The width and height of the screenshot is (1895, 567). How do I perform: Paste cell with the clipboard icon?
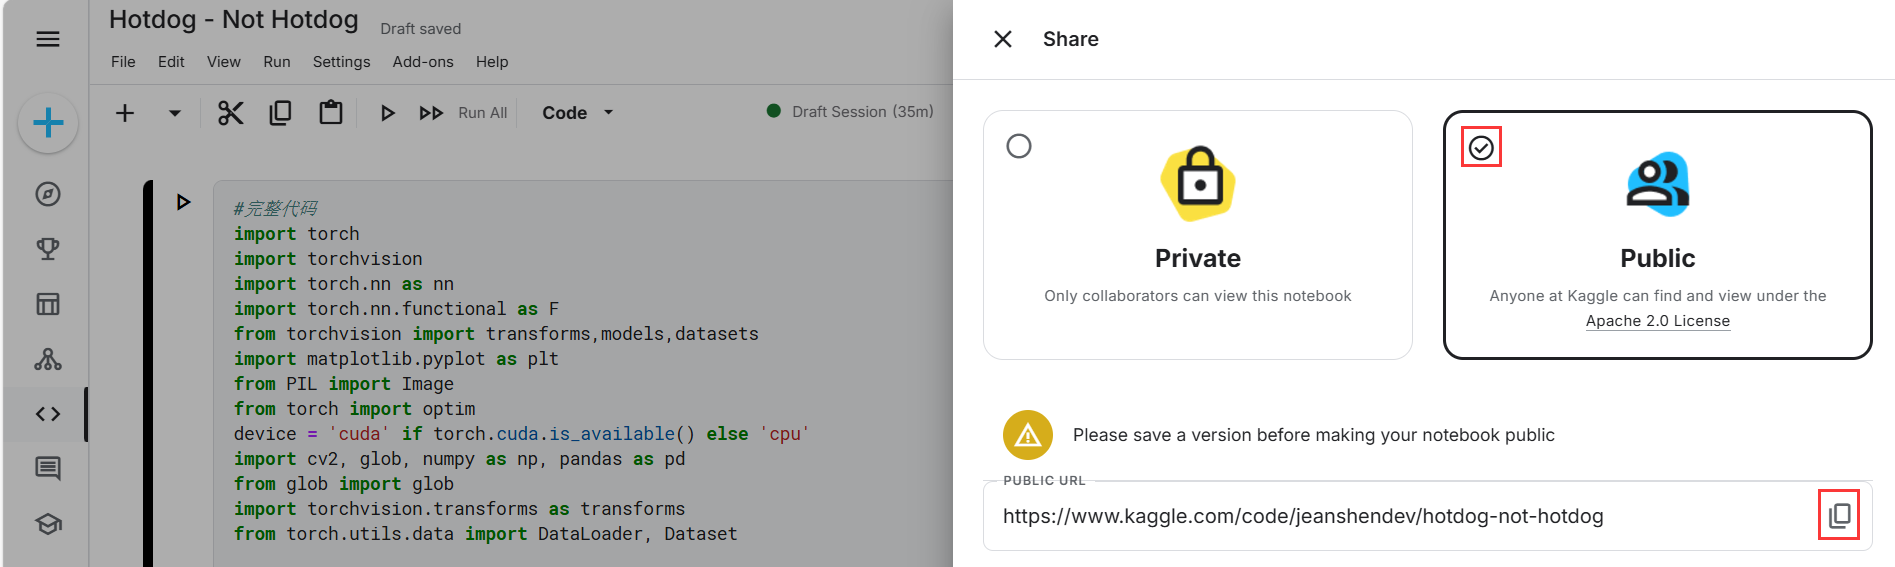pyautogui.click(x=331, y=113)
